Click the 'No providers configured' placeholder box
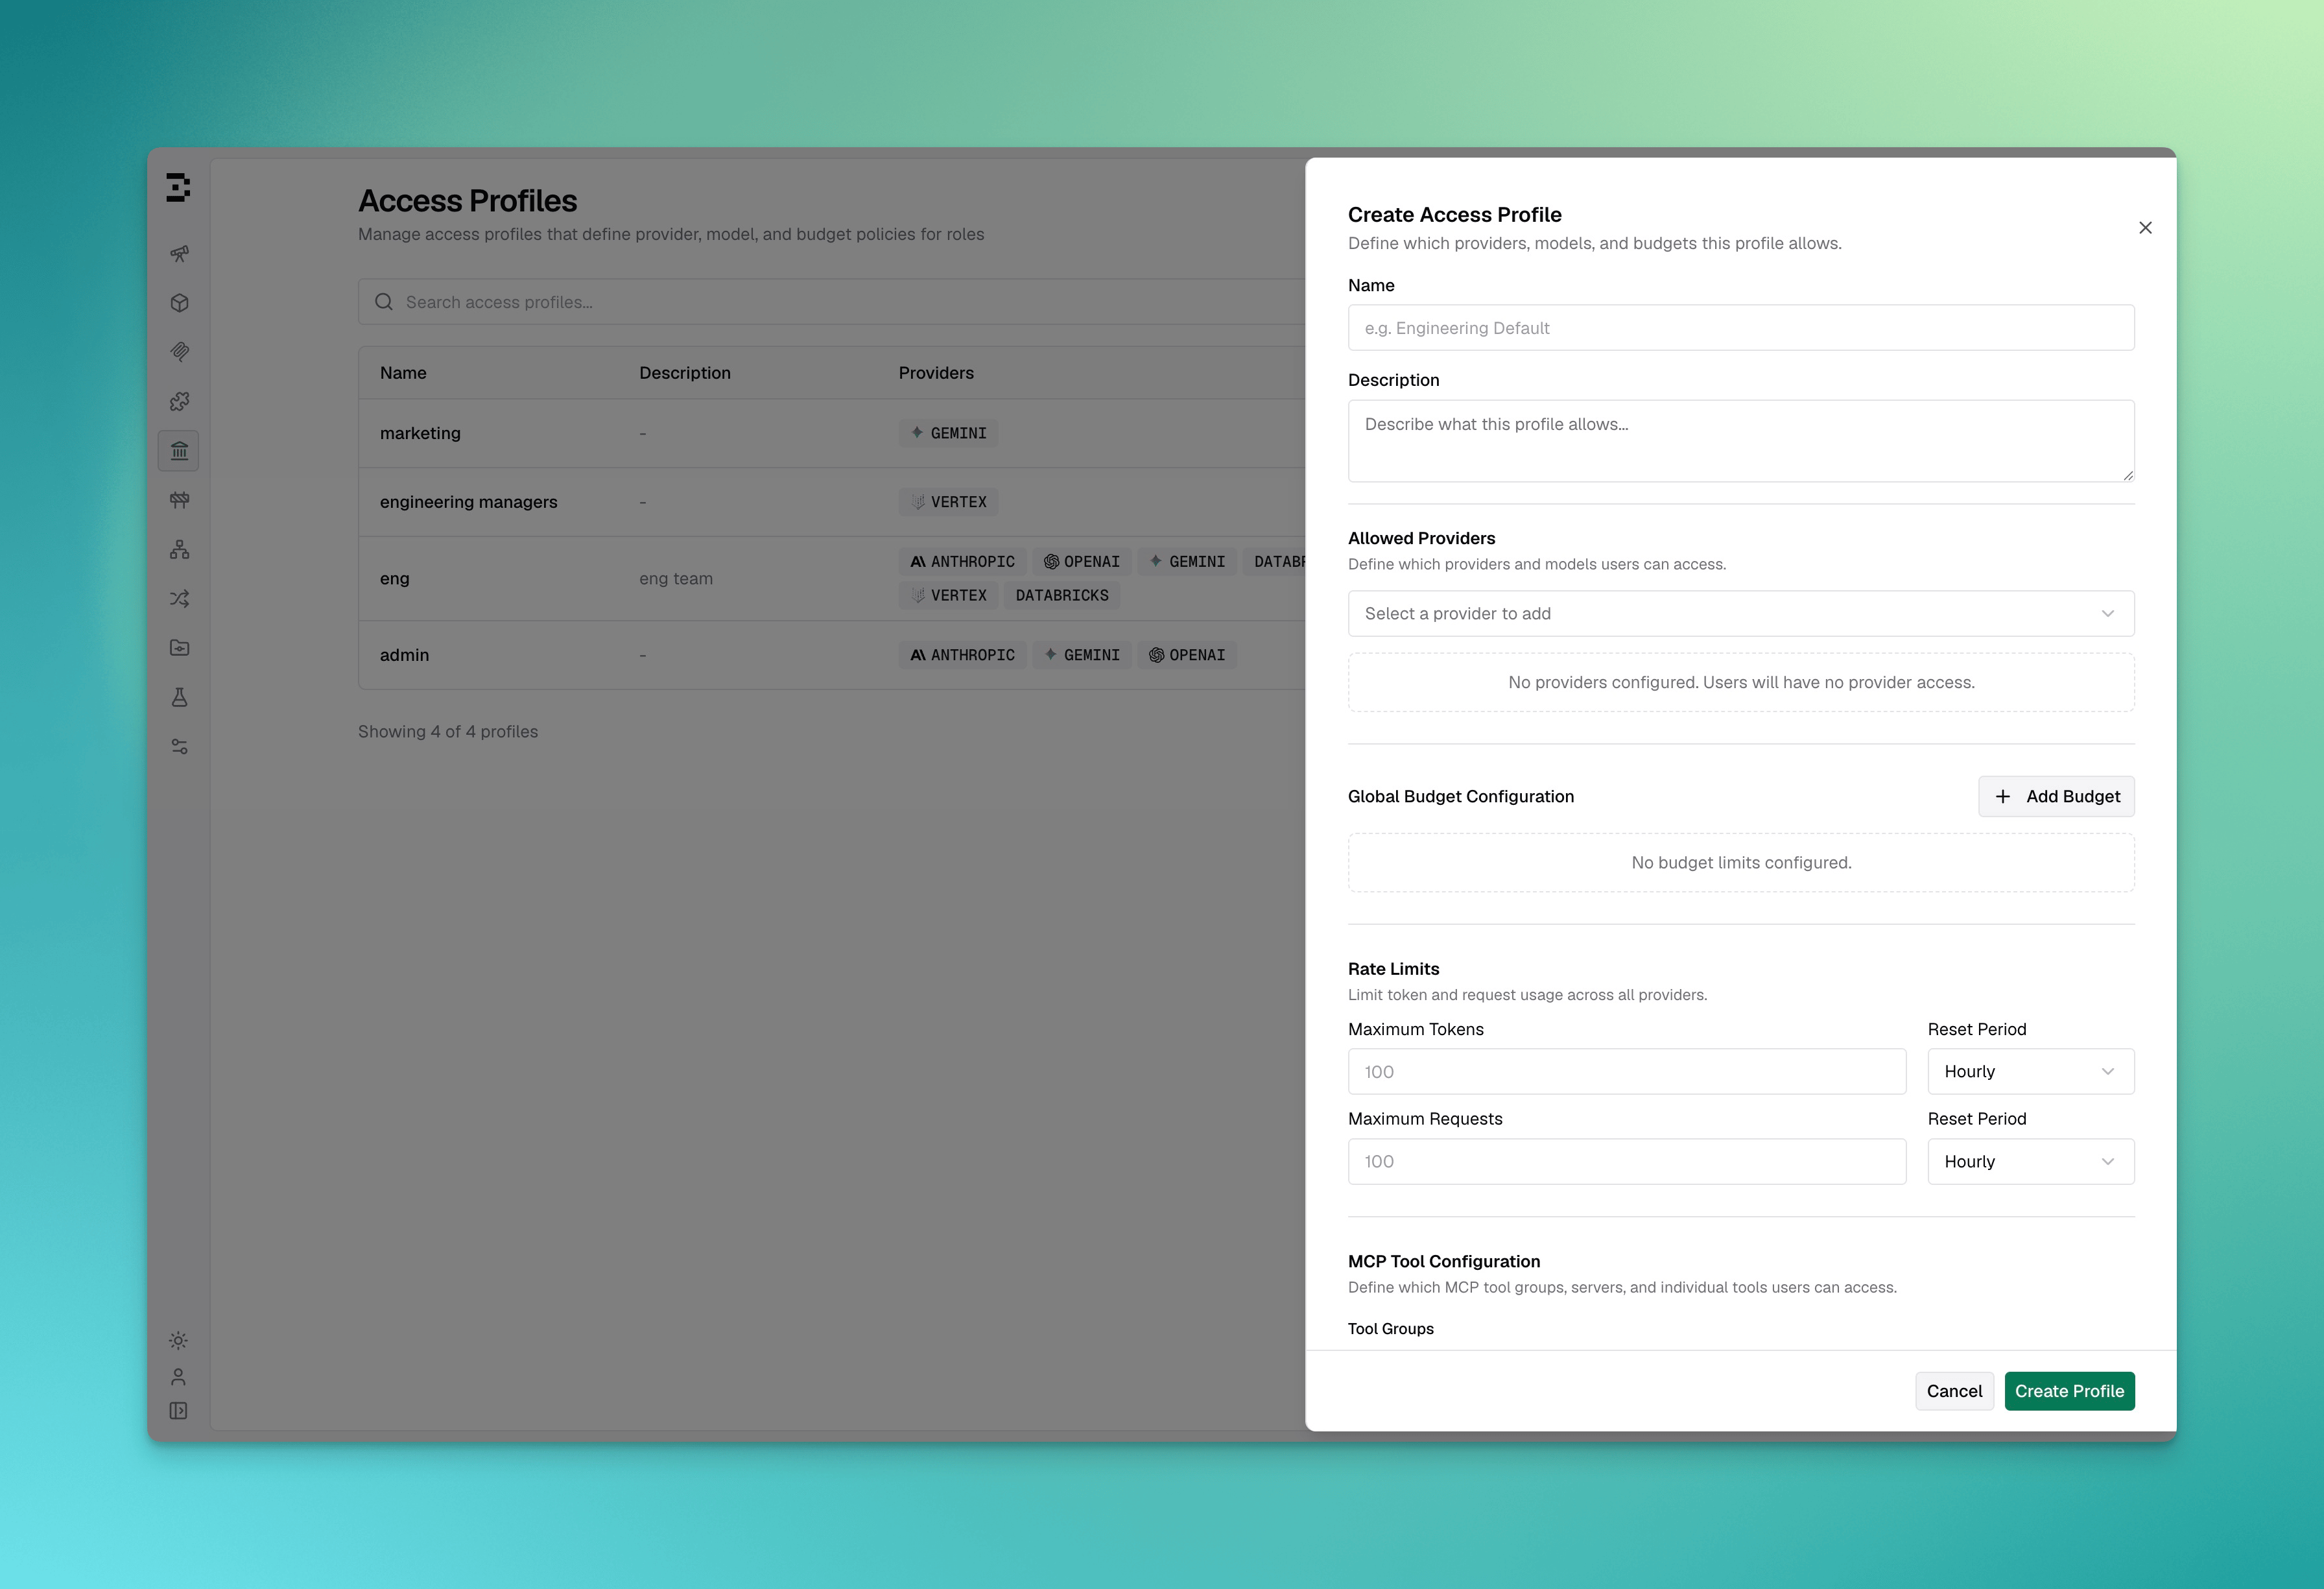Screen dimensions: 2324x1589 1741,683
